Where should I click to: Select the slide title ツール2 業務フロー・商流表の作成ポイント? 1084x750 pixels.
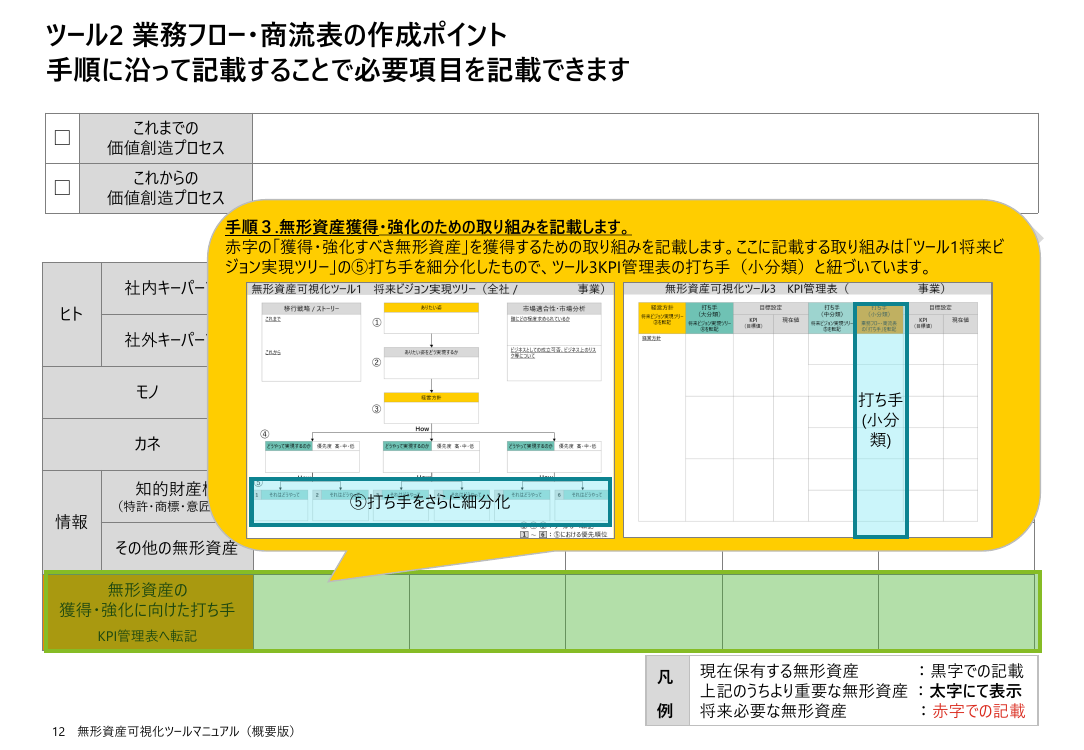pos(277,35)
